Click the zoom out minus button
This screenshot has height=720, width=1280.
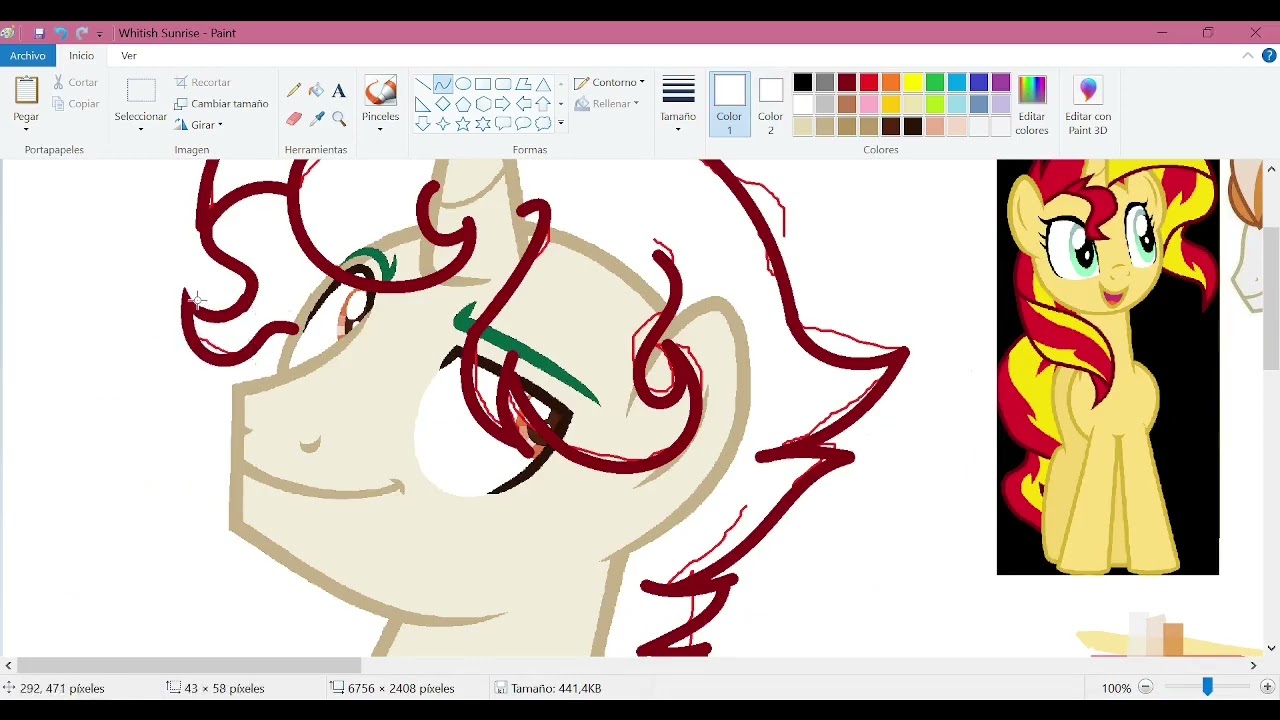click(x=1146, y=688)
